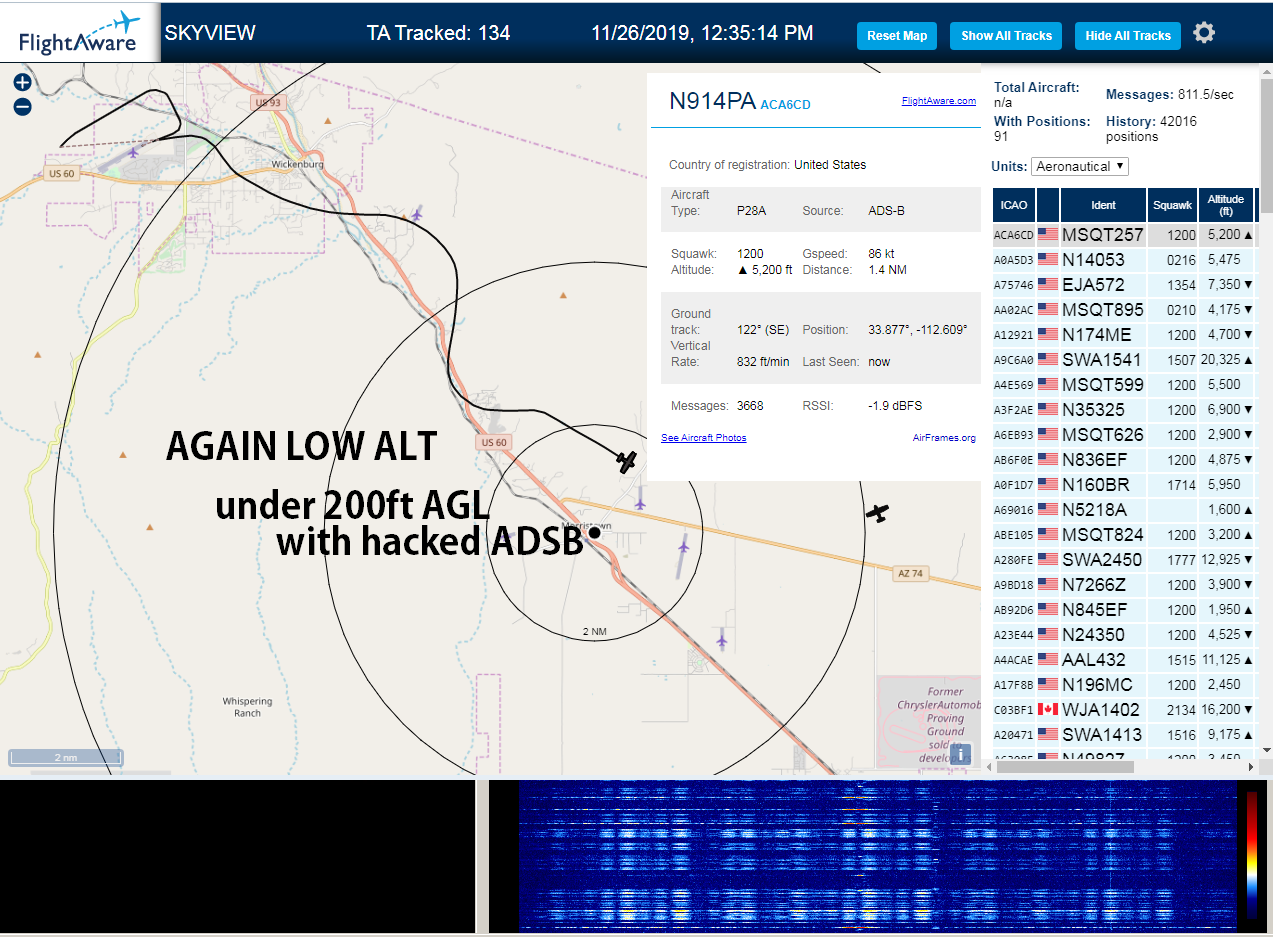Select the N35325 aircraft row
This screenshot has height=937, width=1273.
(x=1123, y=410)
